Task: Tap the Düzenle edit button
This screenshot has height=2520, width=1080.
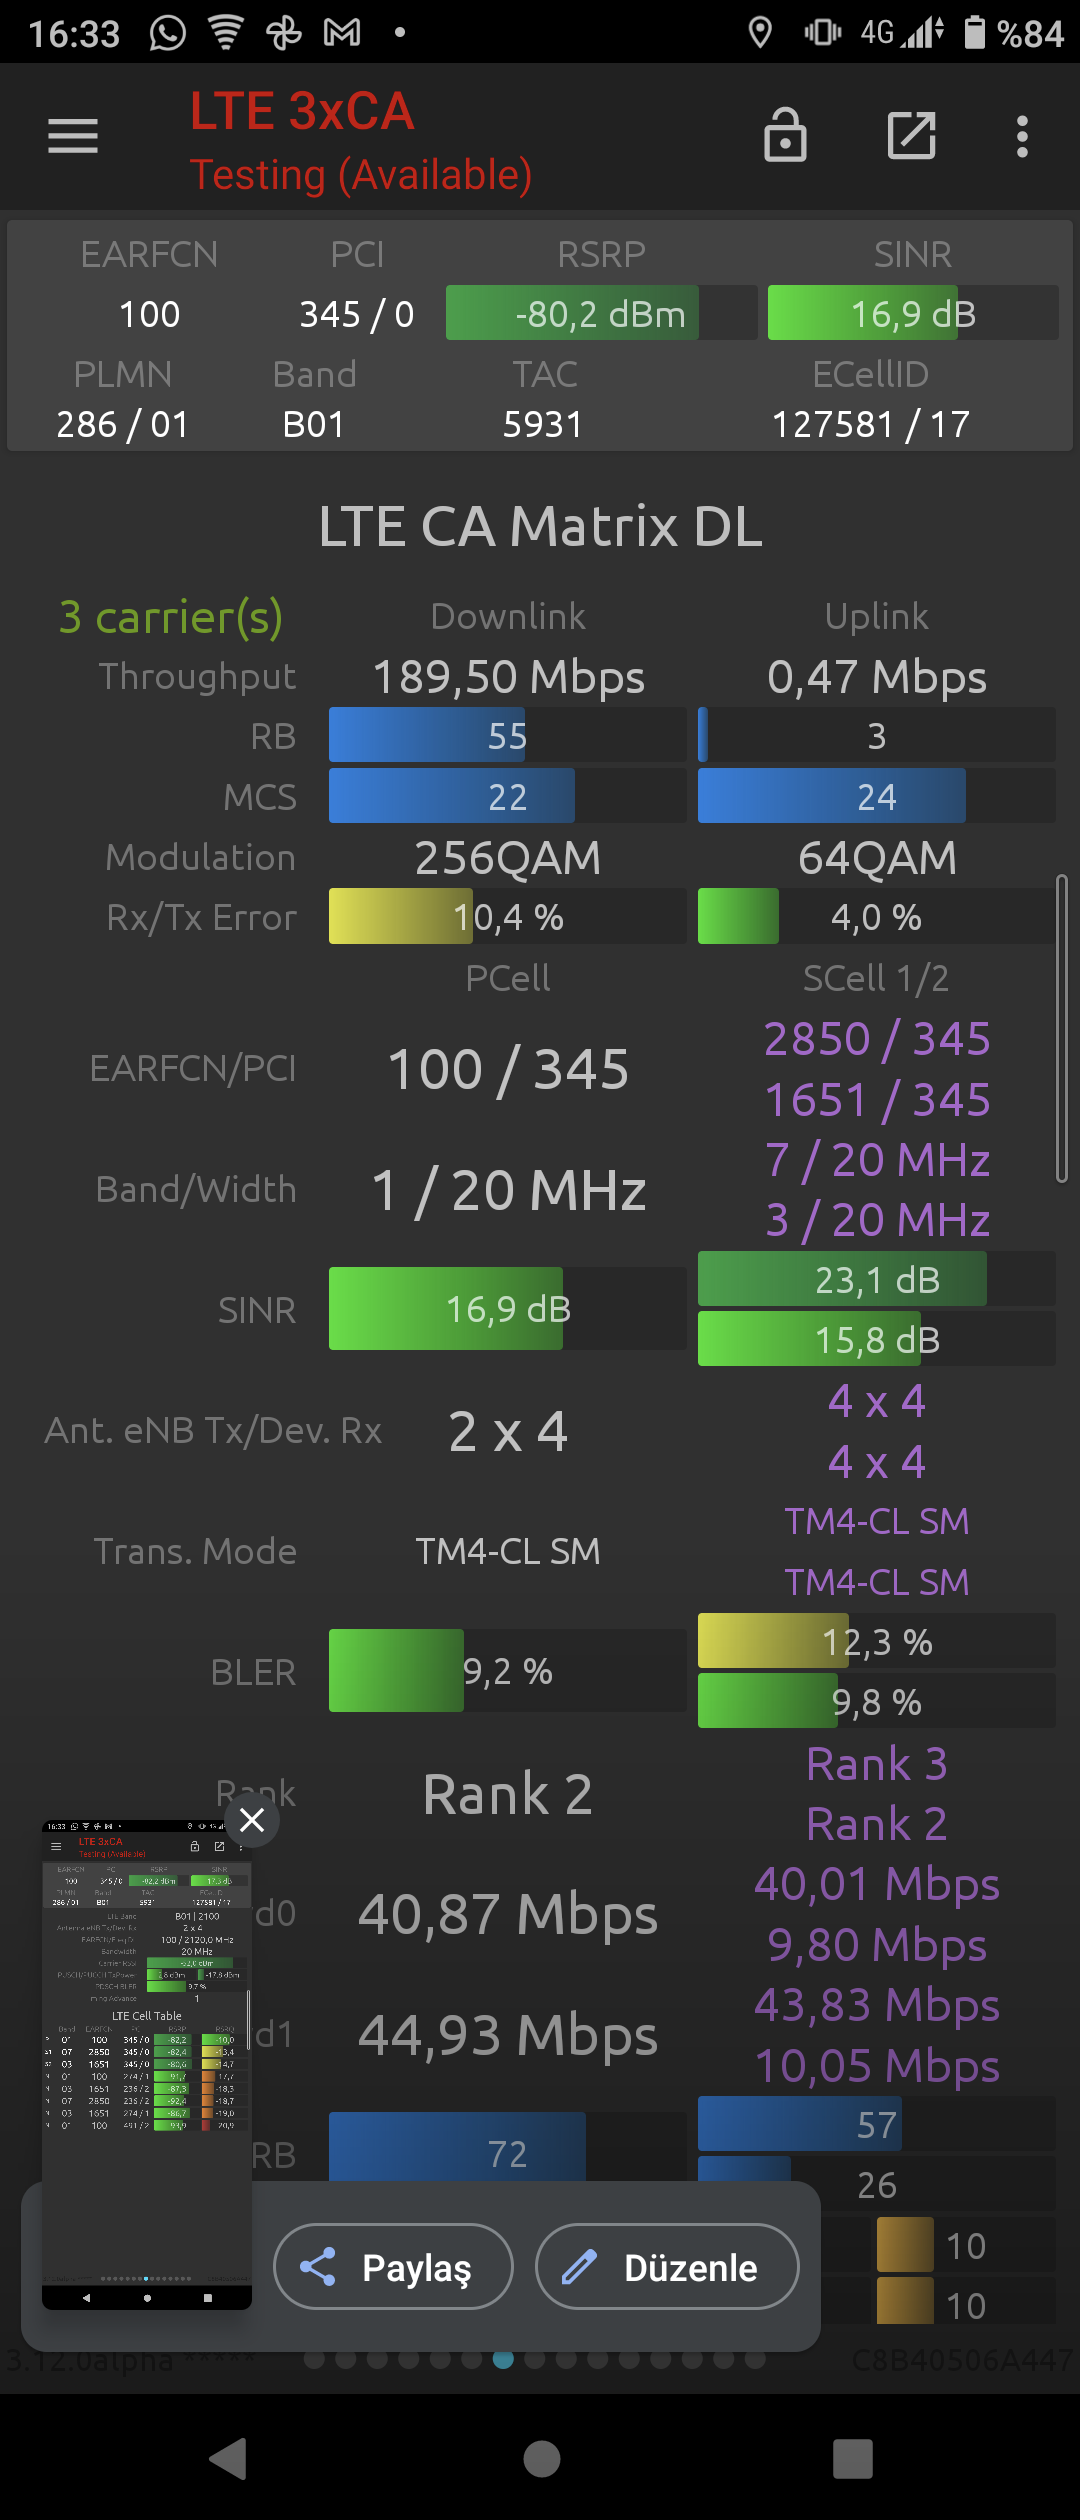Action: (x=667, y=2266)
